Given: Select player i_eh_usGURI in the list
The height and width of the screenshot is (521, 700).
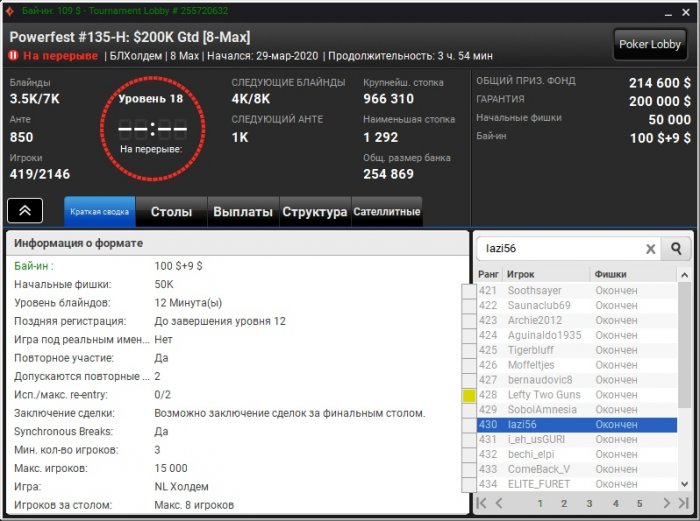Looking at the screenshot, I should [x=577, y=440].
